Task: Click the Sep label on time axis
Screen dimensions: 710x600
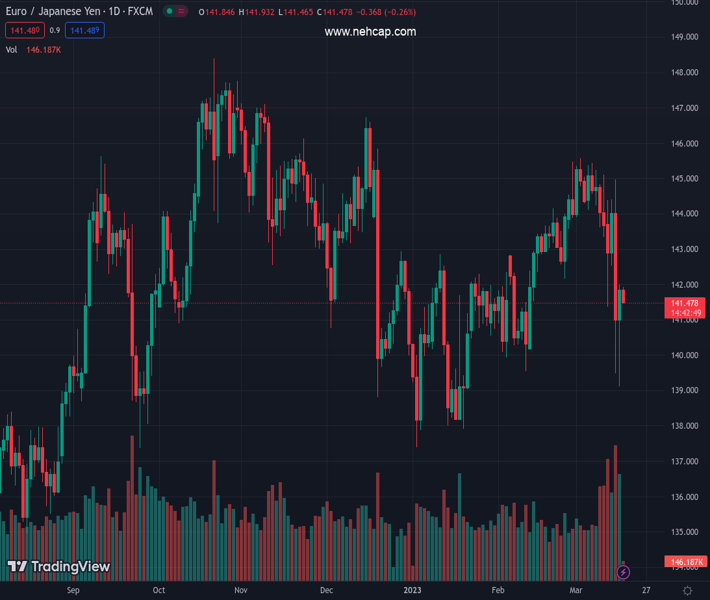Action: tap(72, 591)
